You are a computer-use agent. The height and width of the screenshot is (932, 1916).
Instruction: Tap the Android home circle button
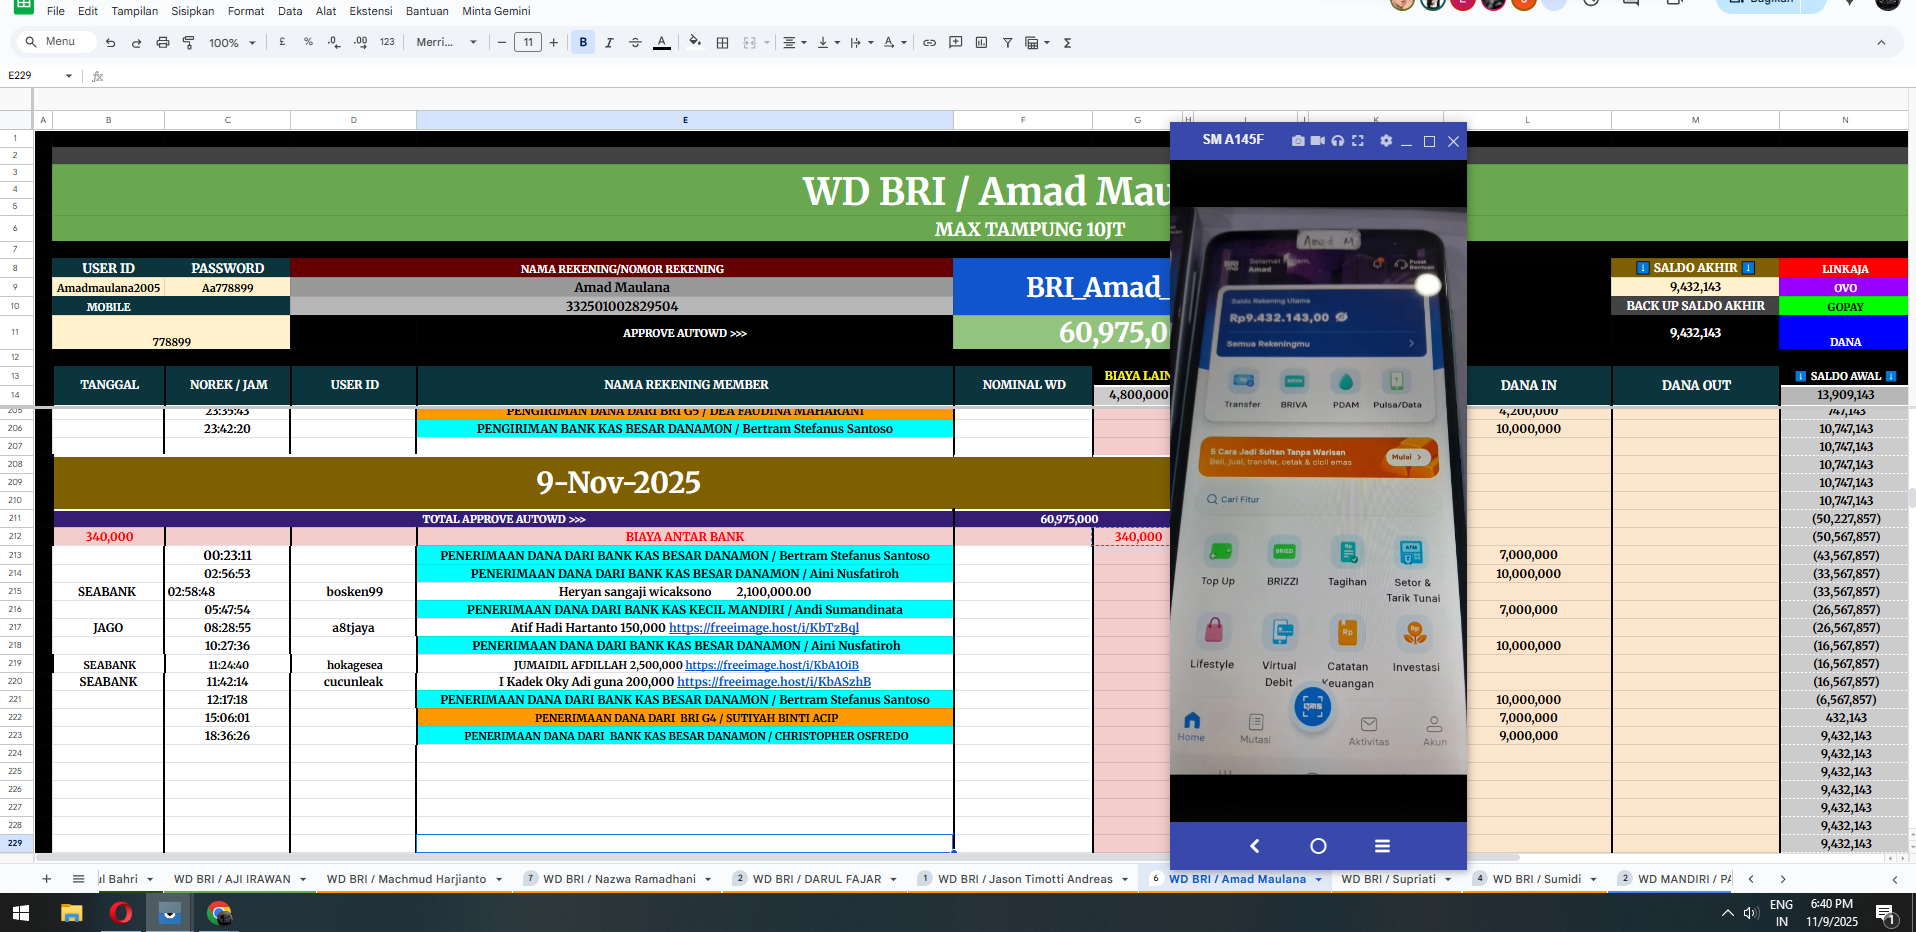click(1318, 846)
